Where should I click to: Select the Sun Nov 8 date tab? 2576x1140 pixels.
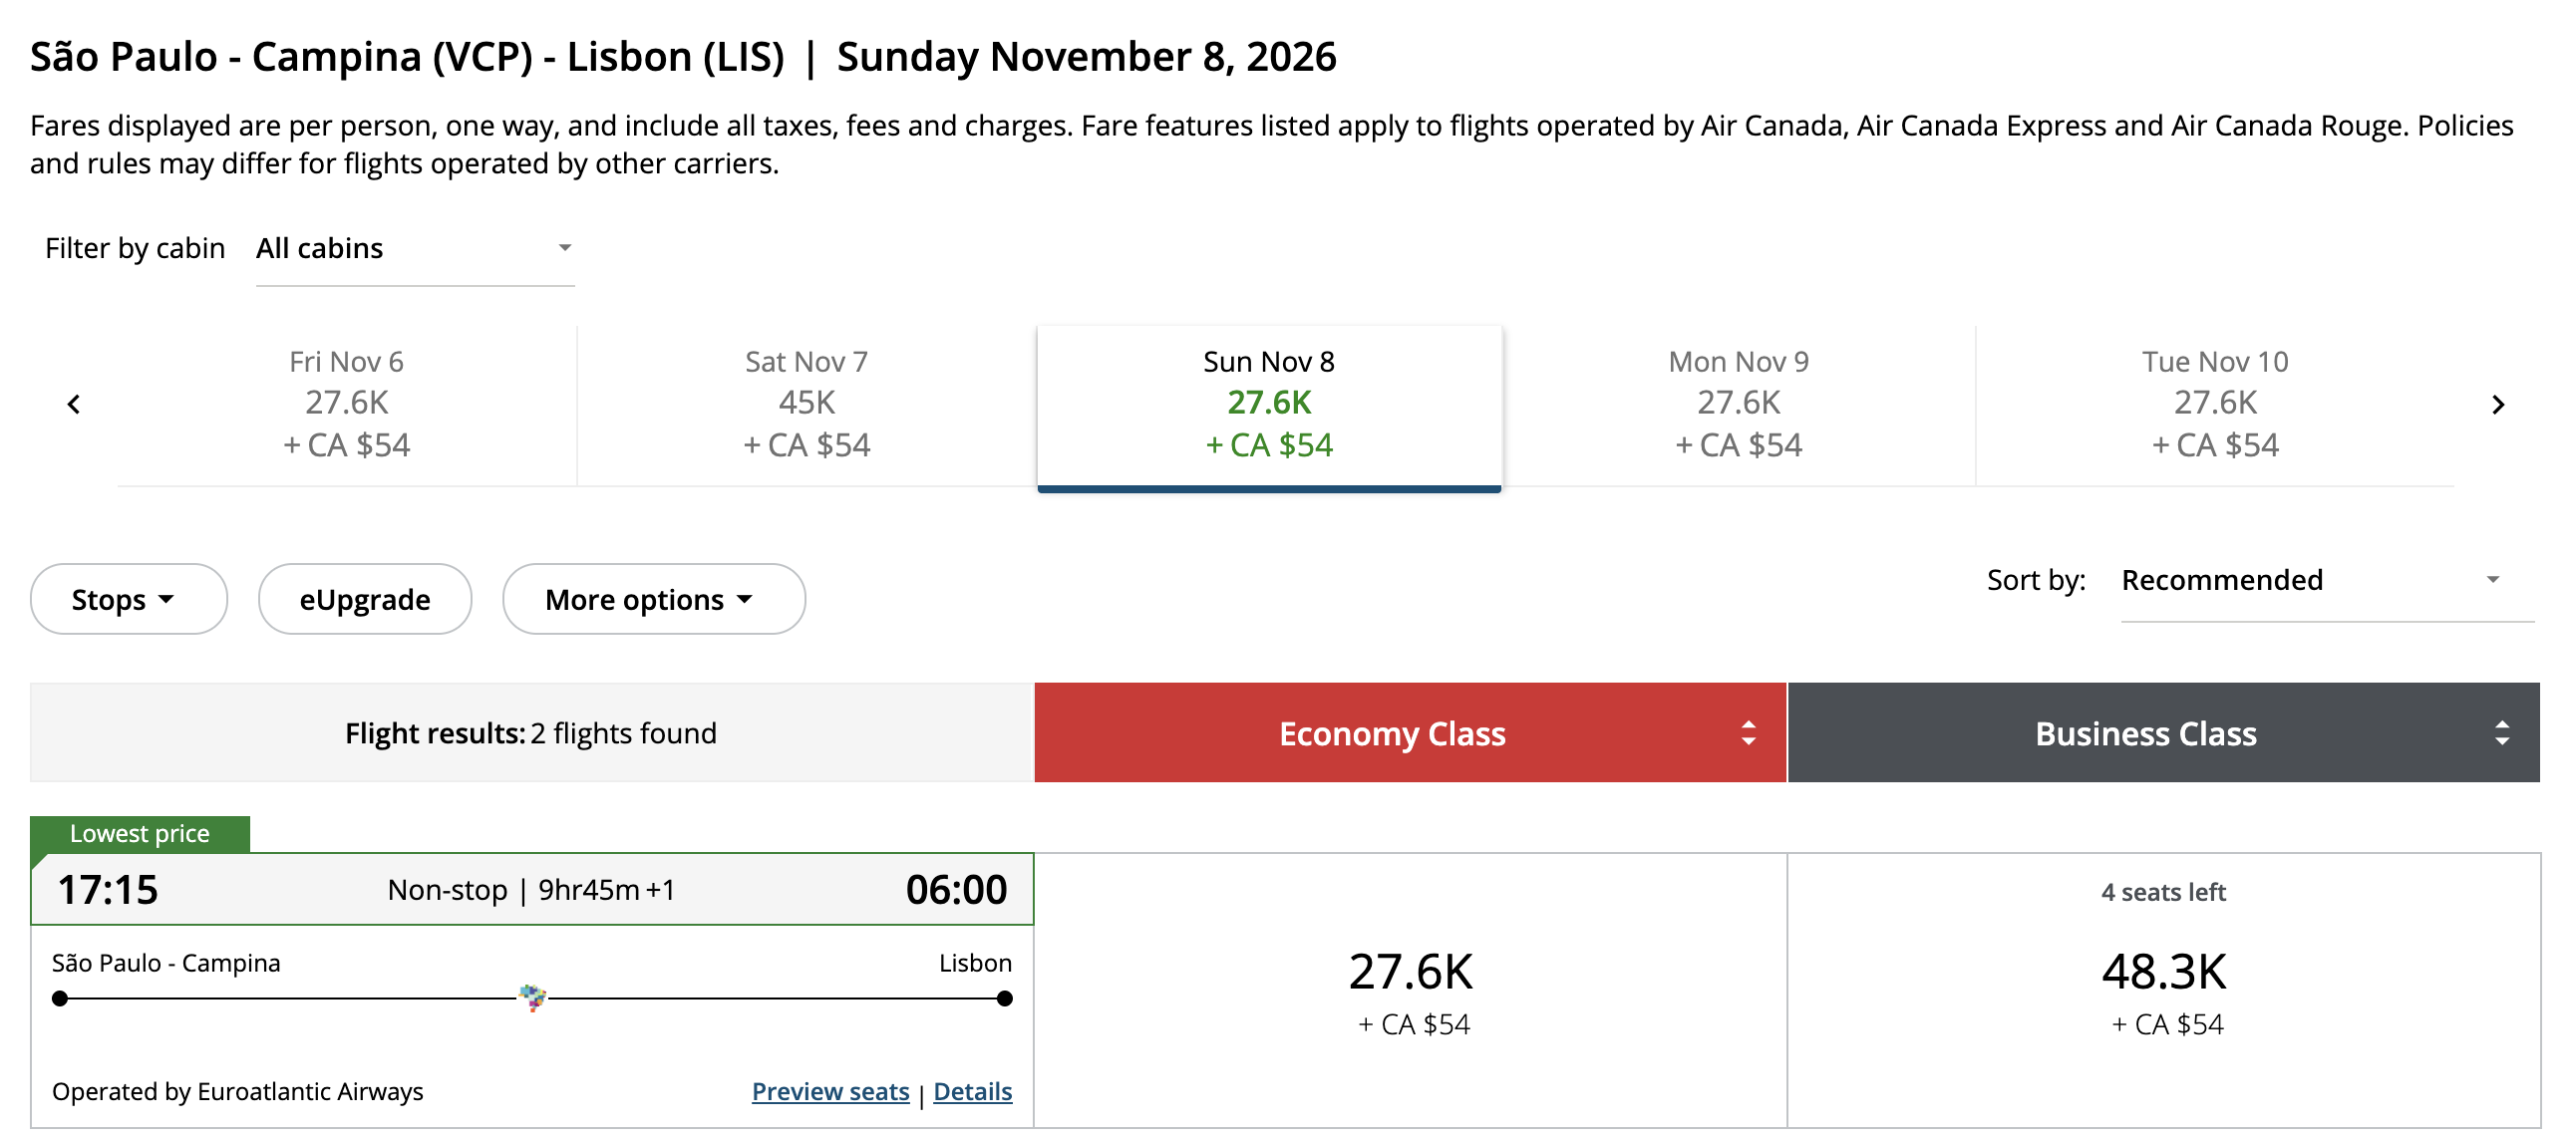(x=1268, y=404)
